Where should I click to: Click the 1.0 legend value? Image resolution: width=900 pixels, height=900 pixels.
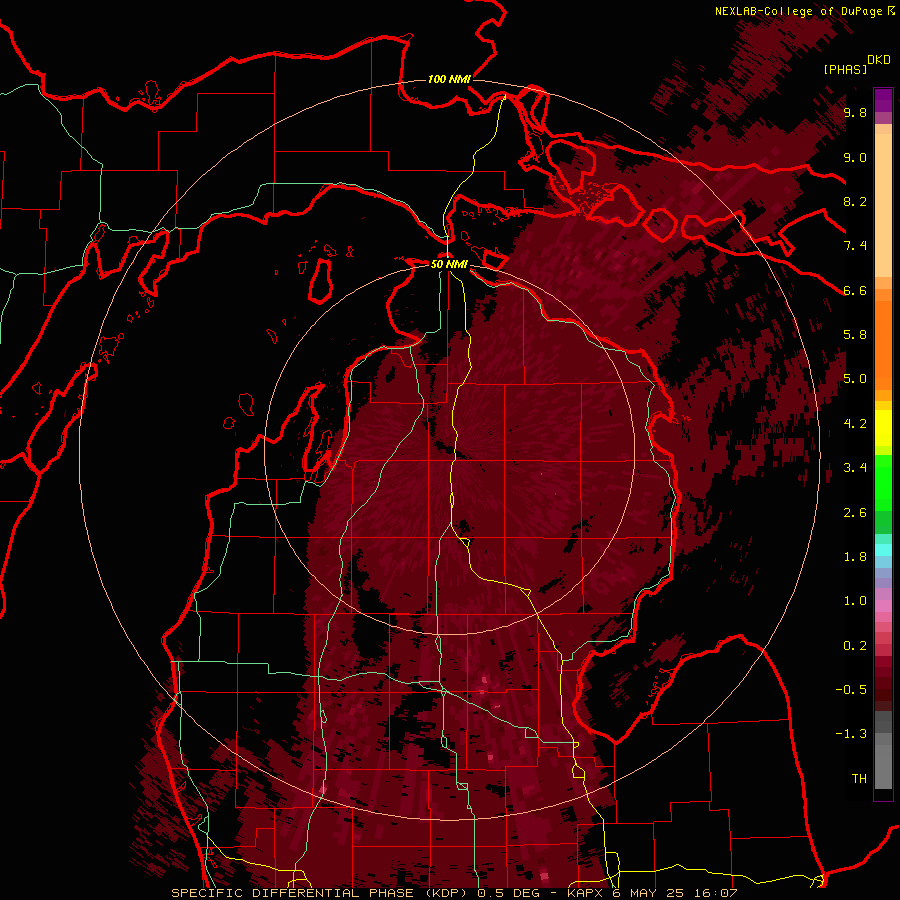855,602
